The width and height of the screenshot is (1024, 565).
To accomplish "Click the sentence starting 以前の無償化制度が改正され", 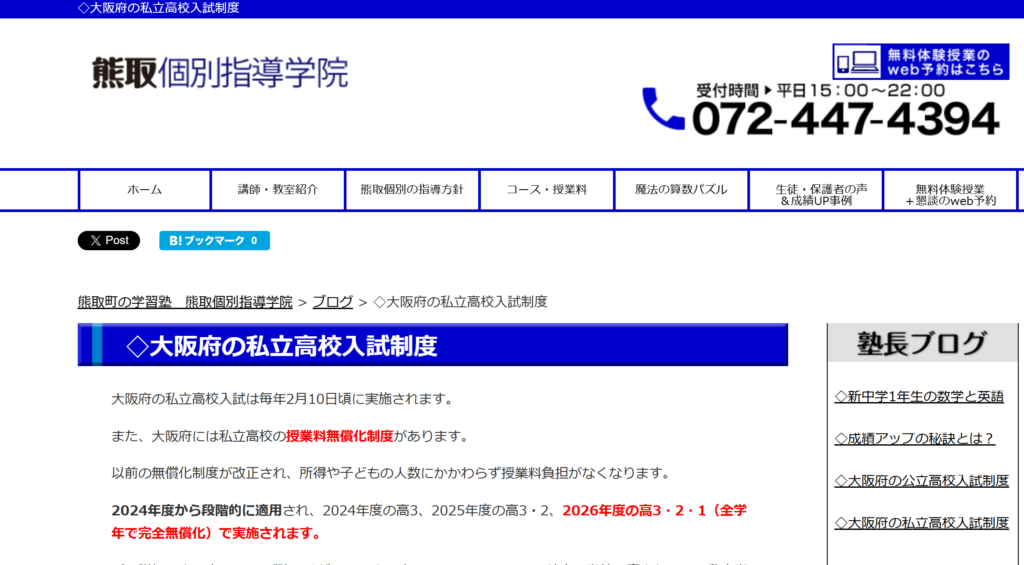I will pyautogui.click(x=391, y=473).
